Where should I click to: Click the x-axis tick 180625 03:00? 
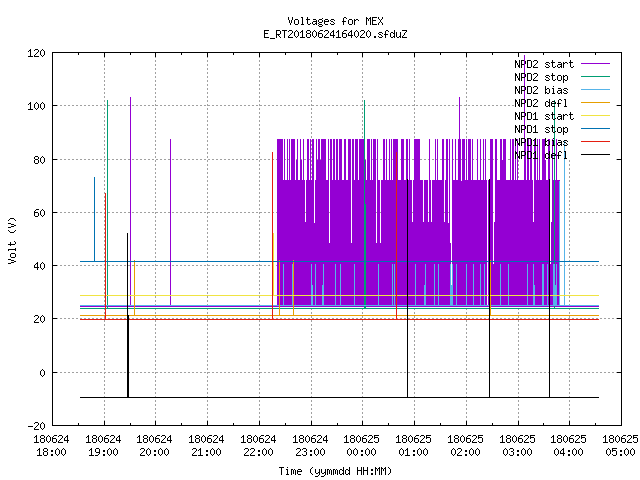pyautogui.click(x=517, y=446)
